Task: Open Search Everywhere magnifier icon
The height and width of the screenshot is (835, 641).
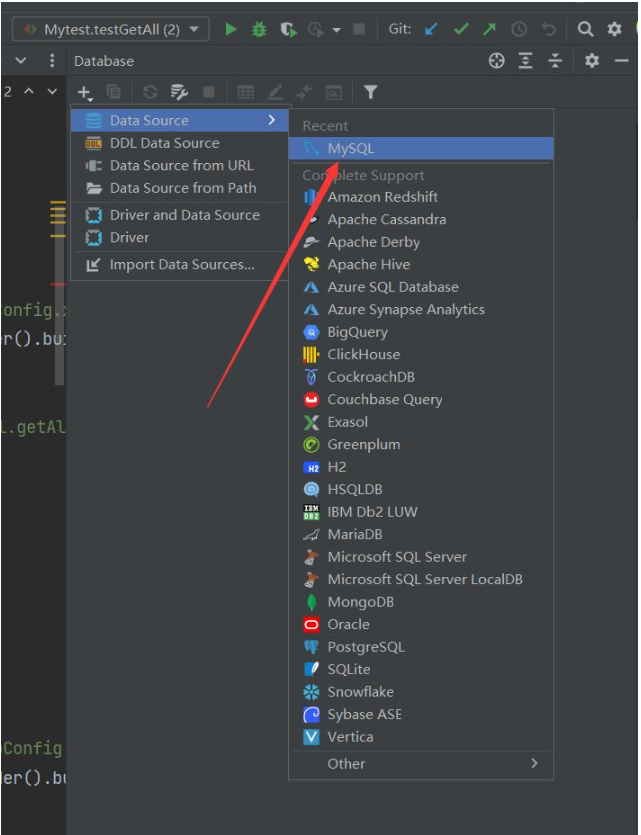Action: point(585,29)
